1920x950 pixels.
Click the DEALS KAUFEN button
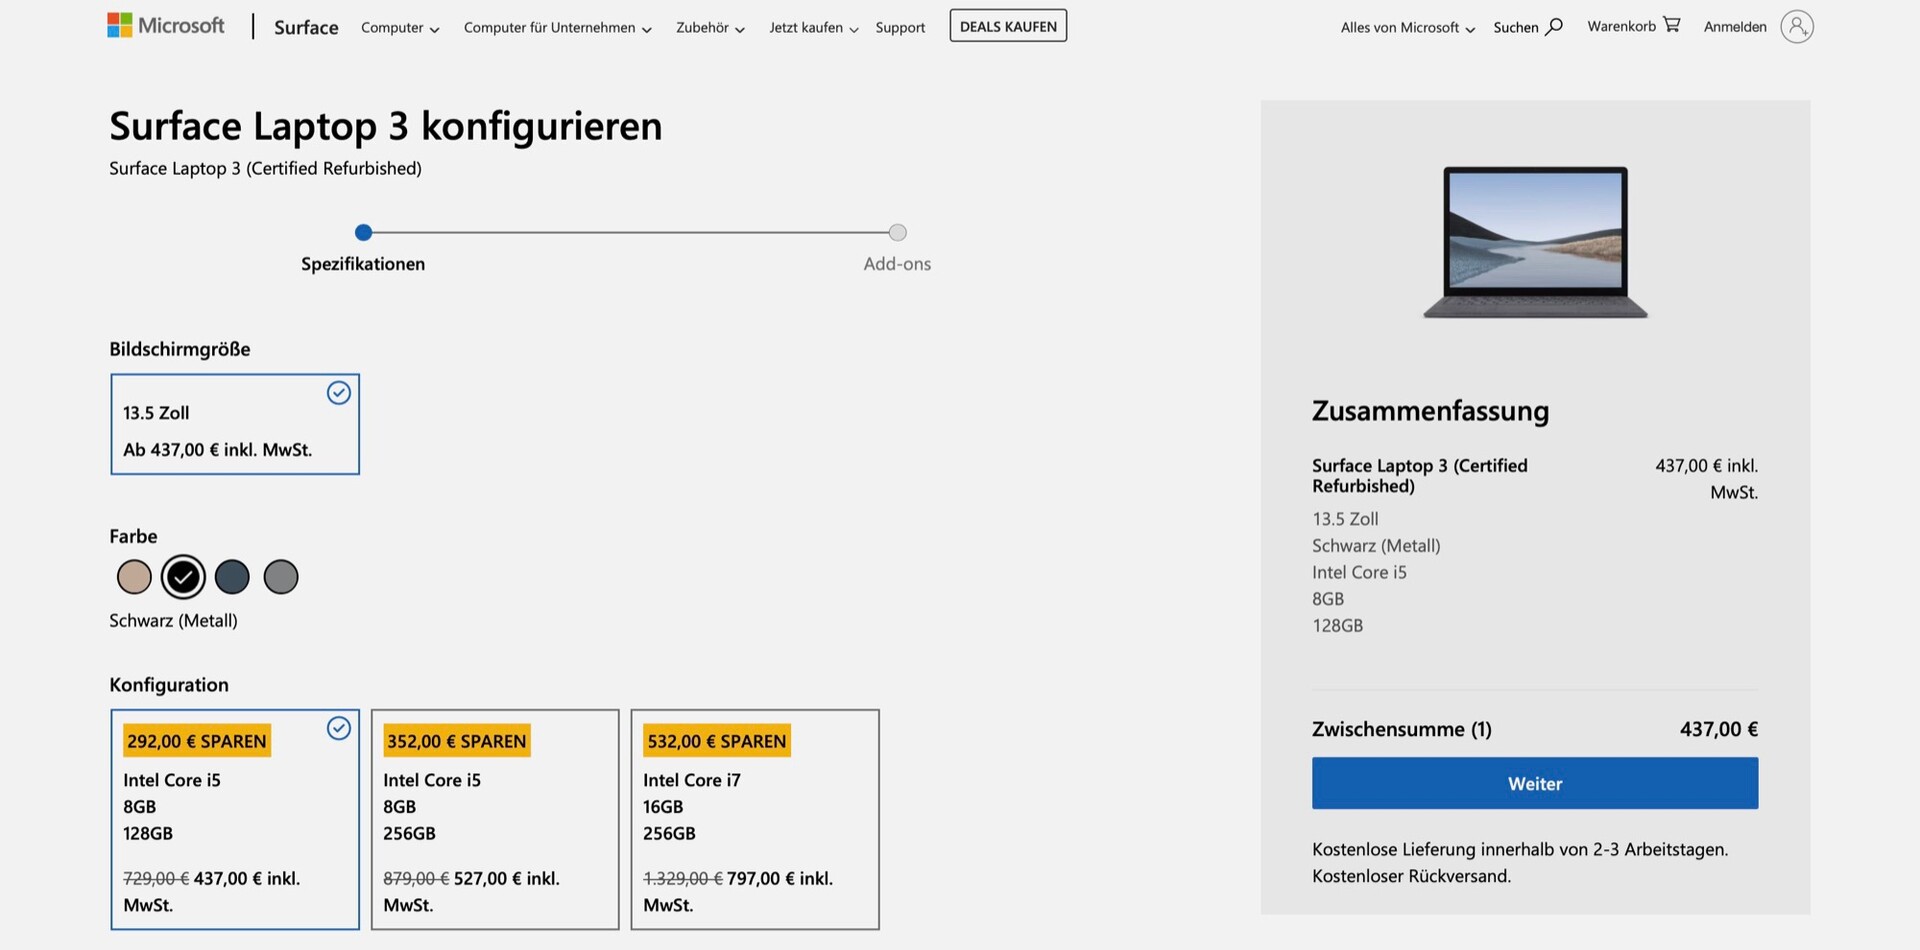pos(1008,26)
